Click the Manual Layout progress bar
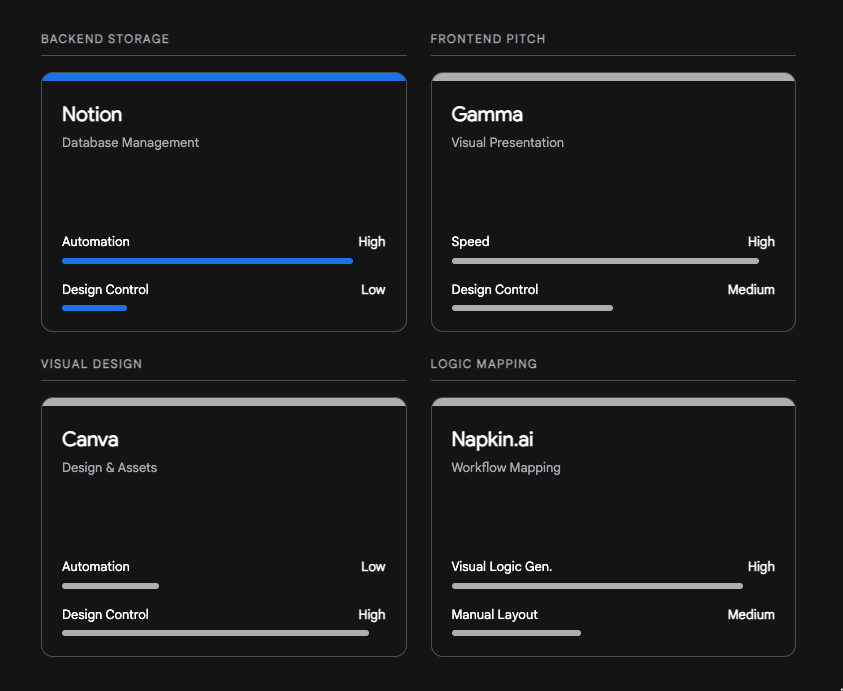Screen dimensions: 843x691 [516, 633]
